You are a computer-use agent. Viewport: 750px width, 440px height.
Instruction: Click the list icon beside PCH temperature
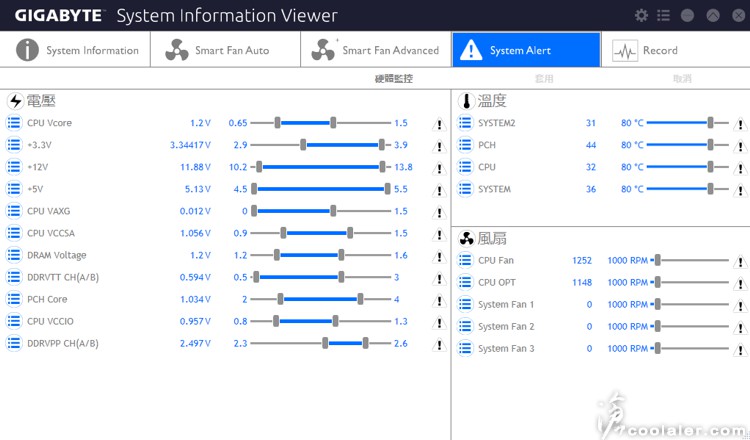[465, 145]
